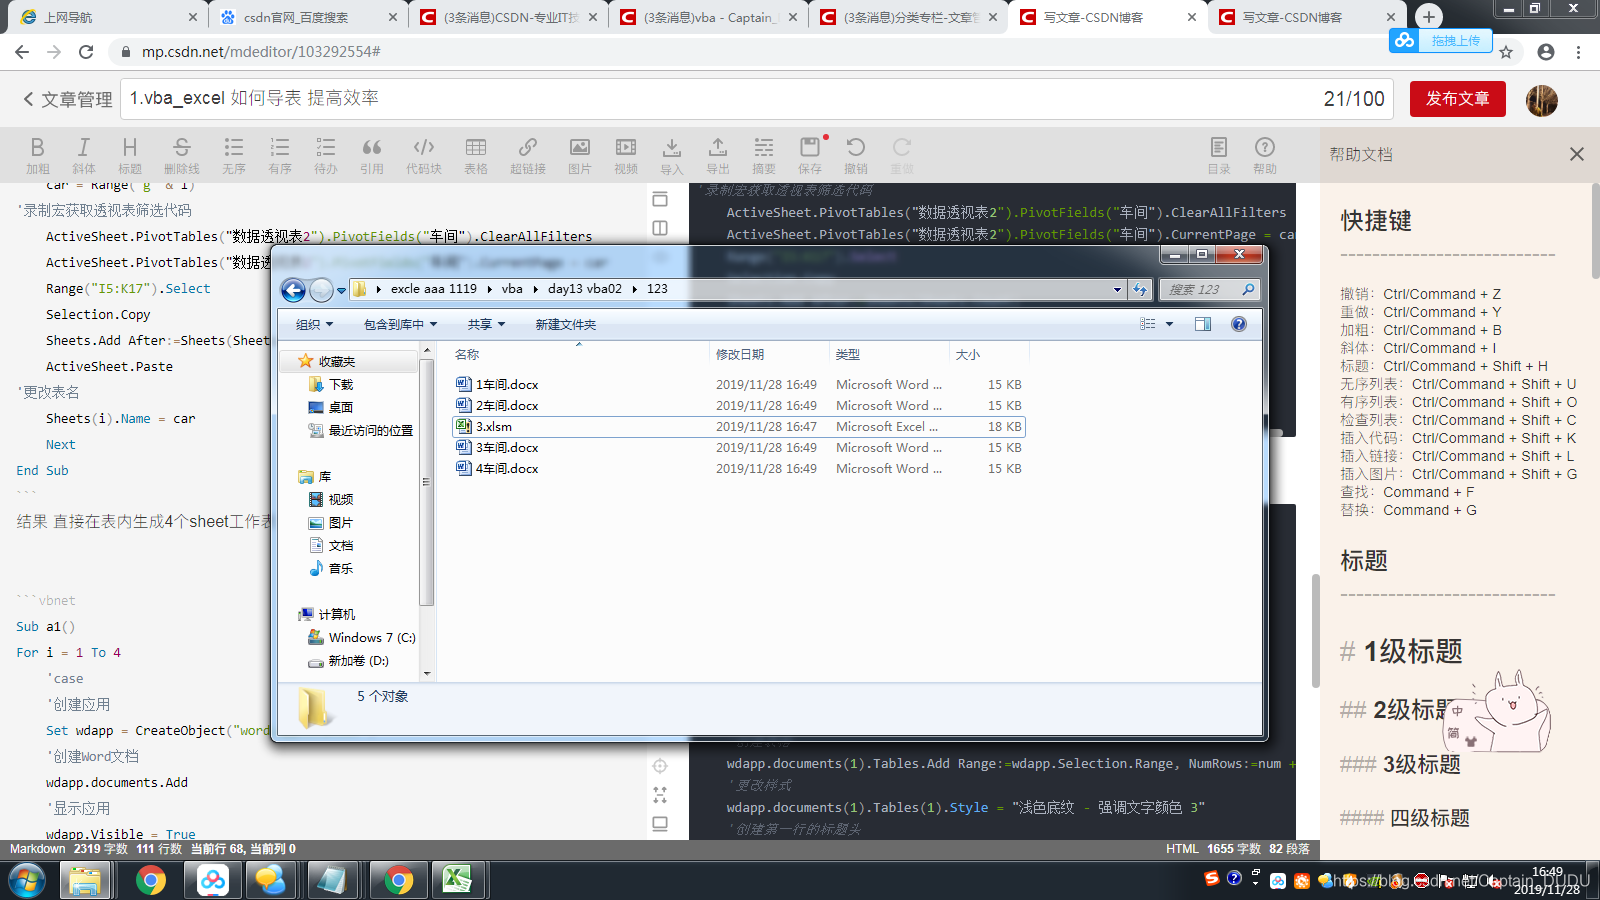
Task: Insert a table with the 表格 icon
Action: 476,155
